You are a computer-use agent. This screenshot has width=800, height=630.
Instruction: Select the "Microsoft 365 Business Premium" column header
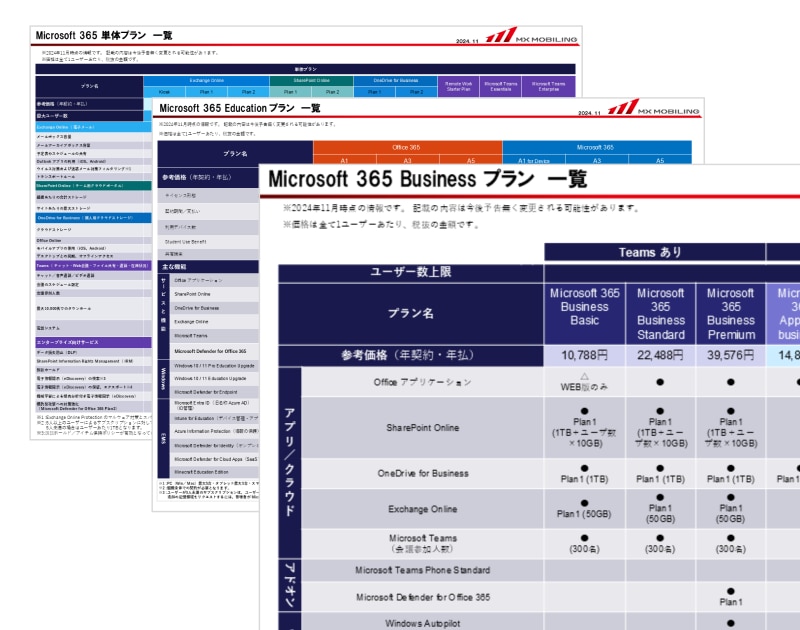[731, 313]
